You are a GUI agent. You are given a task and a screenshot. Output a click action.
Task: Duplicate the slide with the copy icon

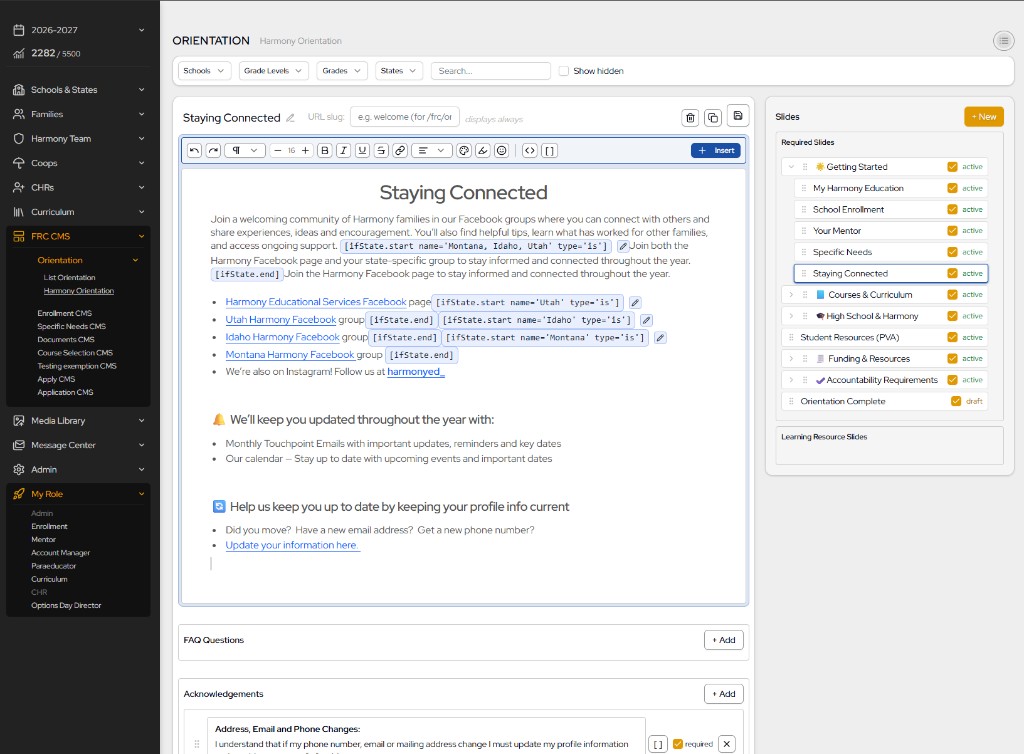point(712,118)
